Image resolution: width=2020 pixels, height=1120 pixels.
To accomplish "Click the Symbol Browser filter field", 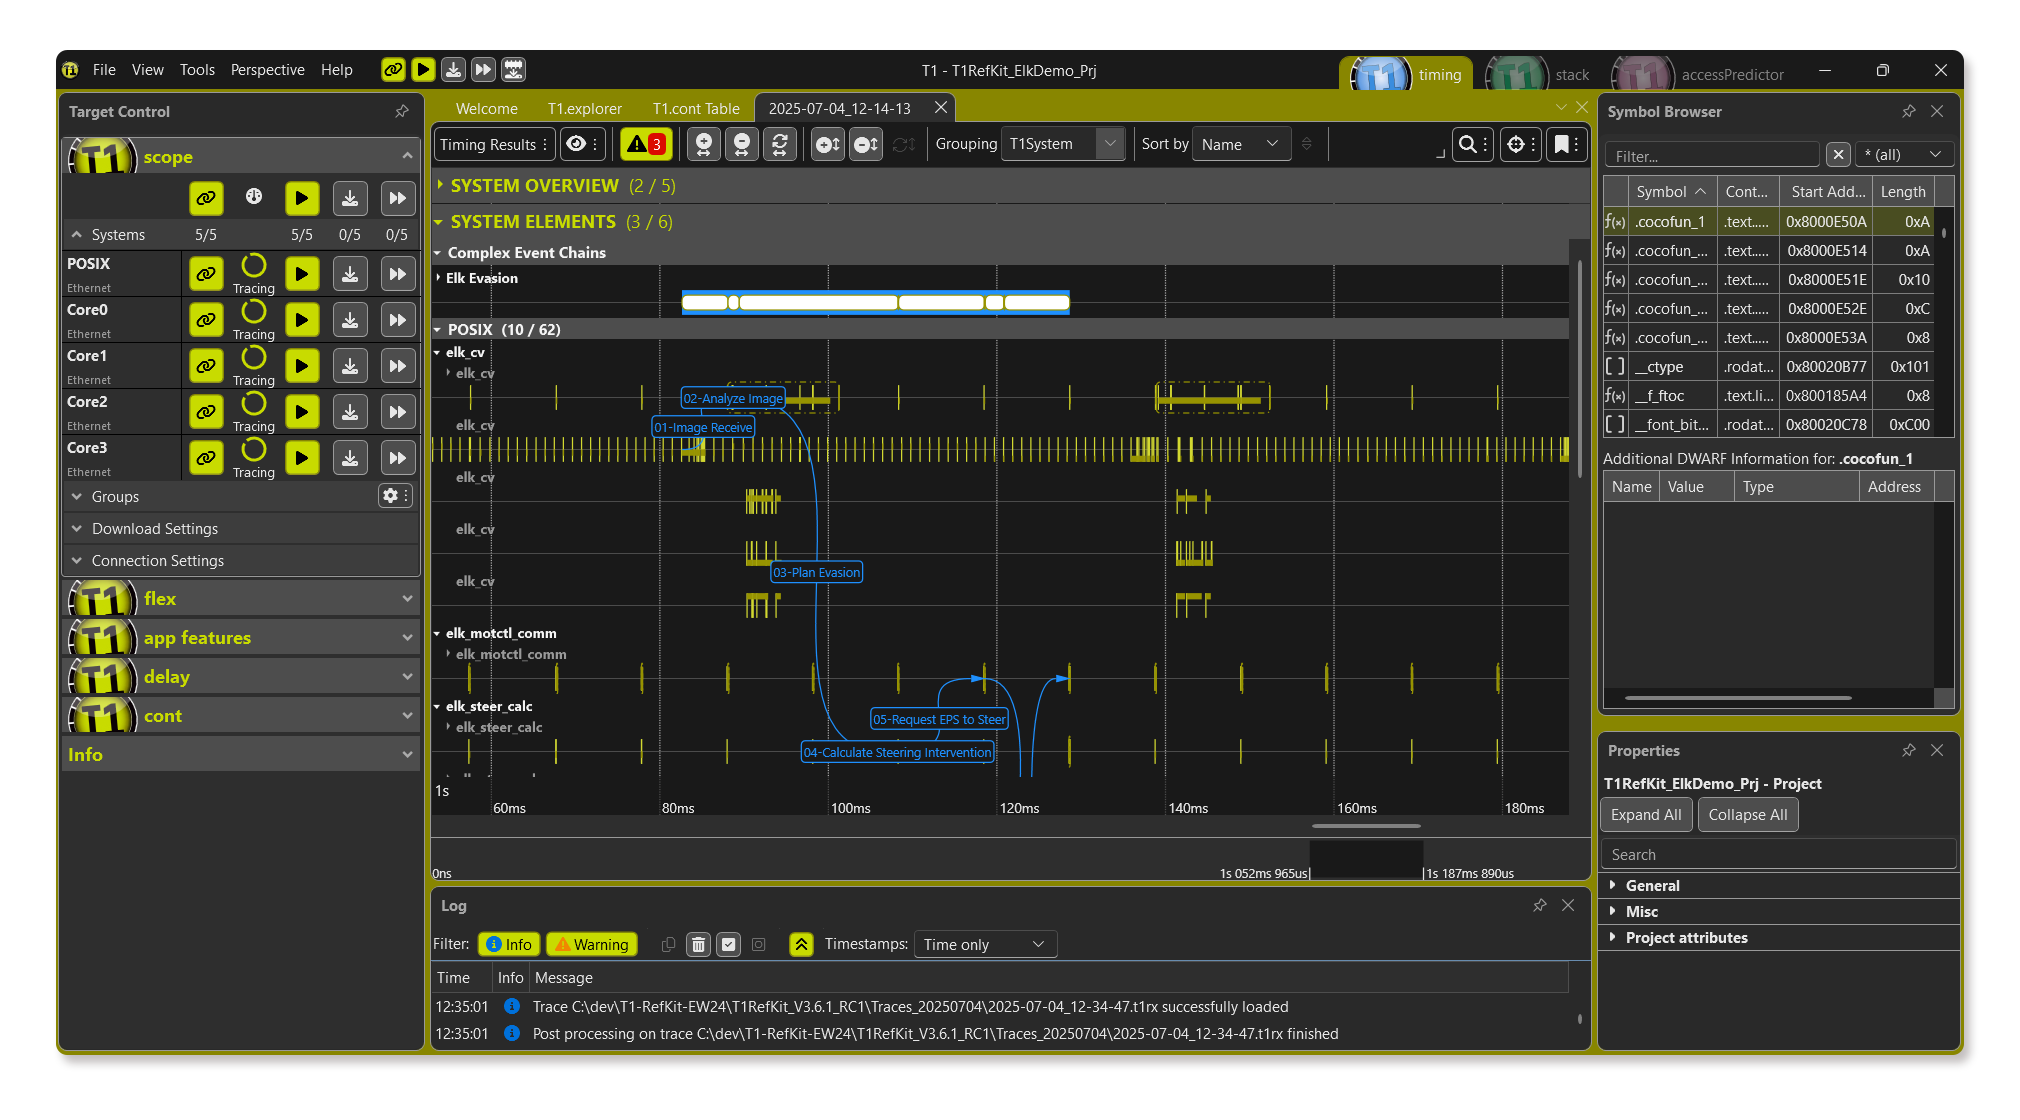I will [x=1712, y=155].
